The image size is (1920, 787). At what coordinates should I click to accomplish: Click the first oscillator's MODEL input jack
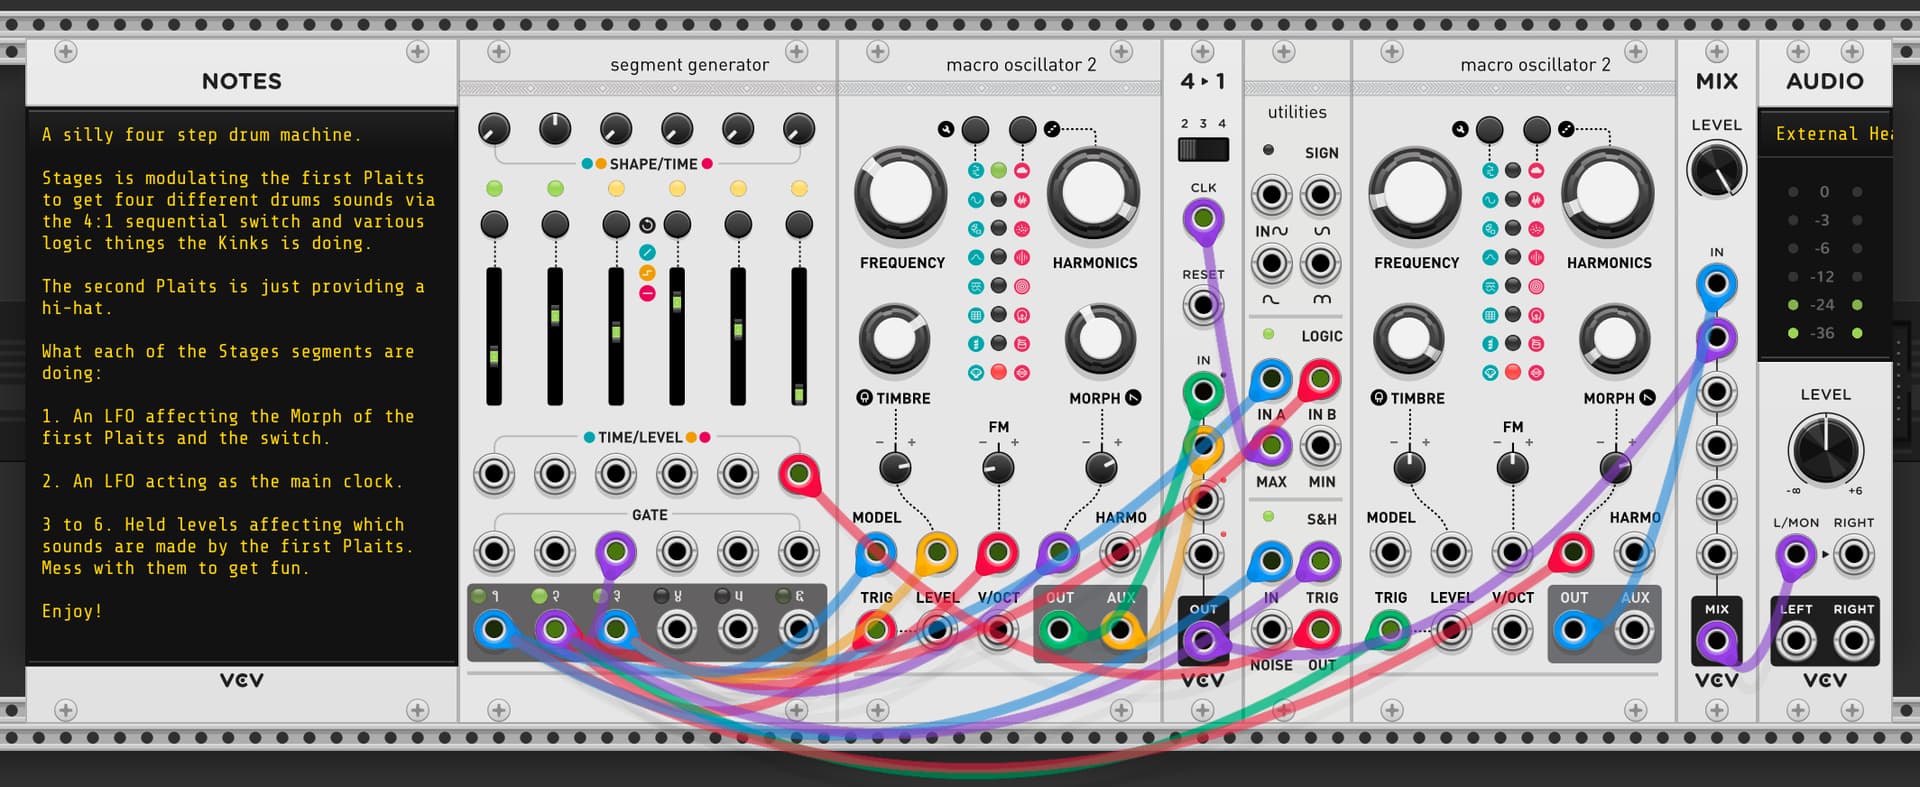pos(875,552)
